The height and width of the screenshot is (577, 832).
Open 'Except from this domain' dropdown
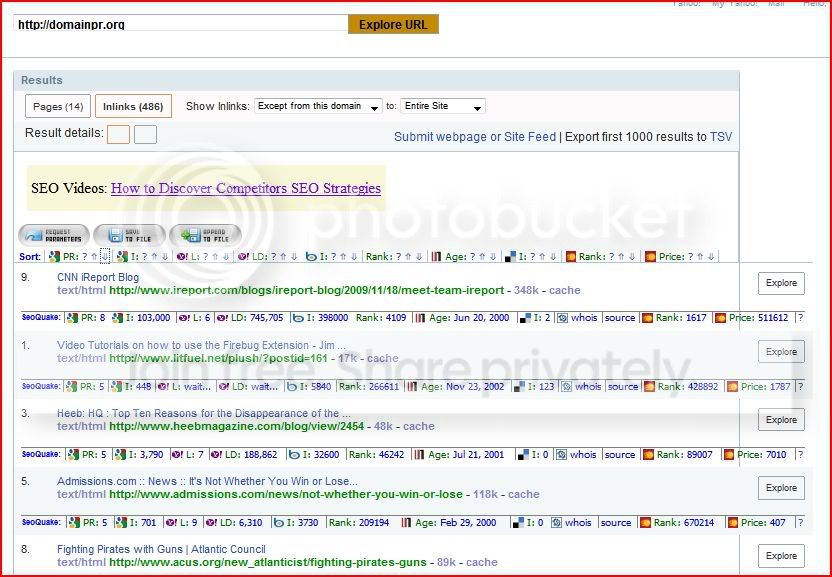click(x=318, y=106)
